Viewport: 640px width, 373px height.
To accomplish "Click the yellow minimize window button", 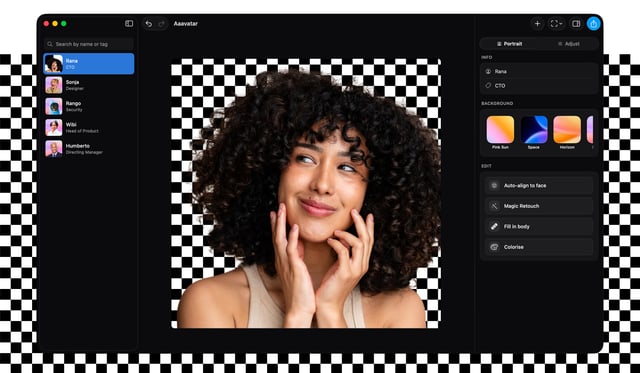I will pyautogui.click(x=55, y=24).
